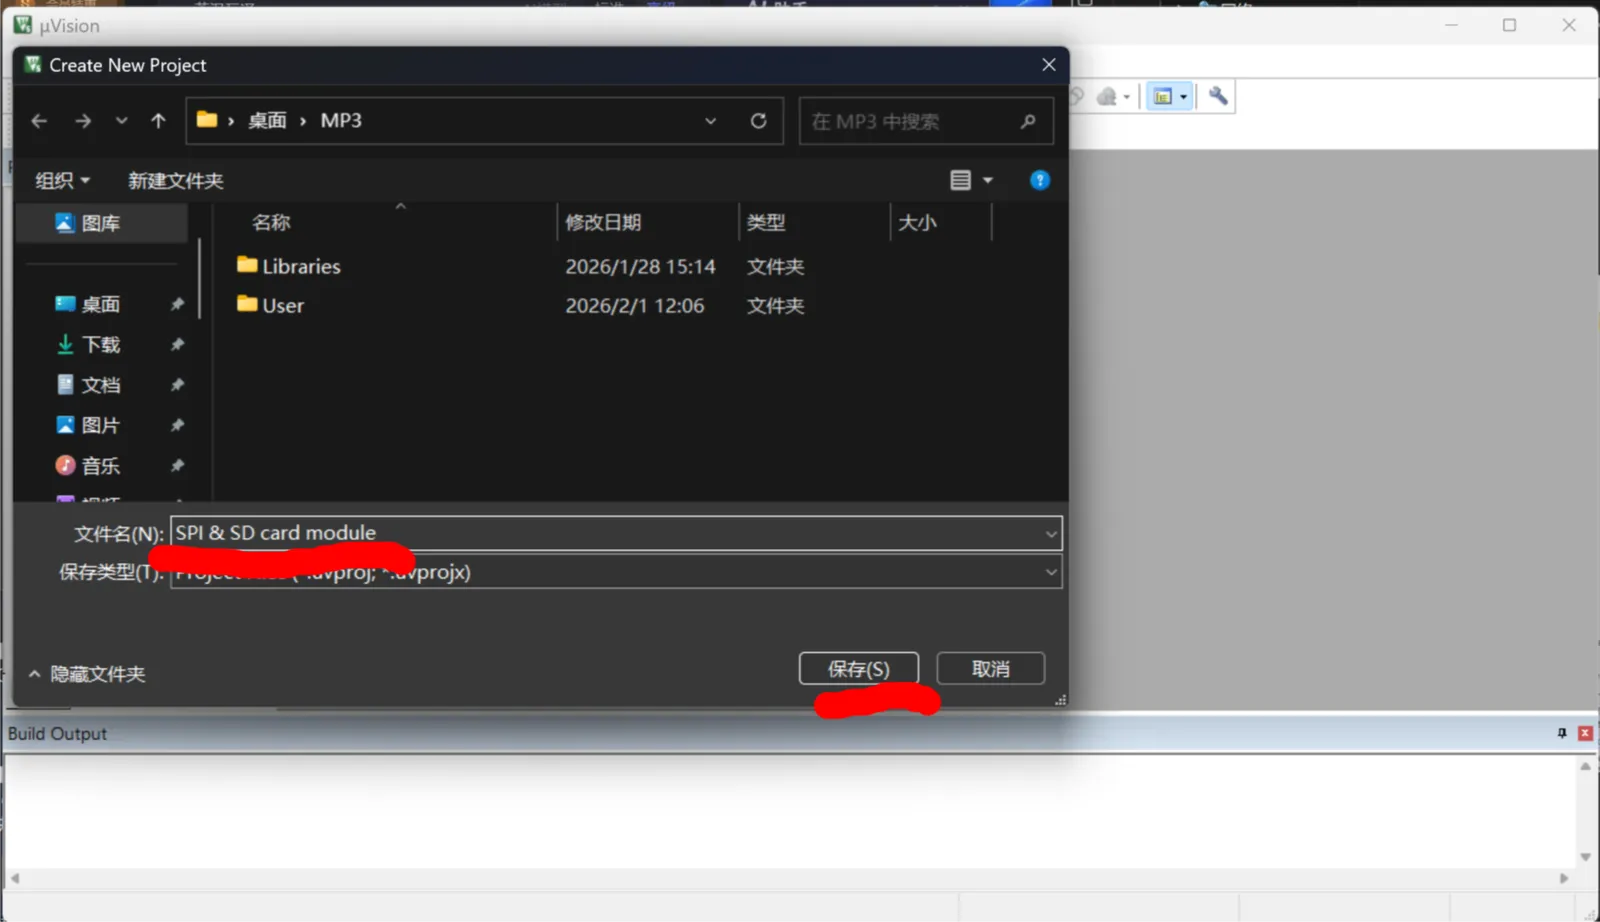Click 新建文件夹 to create a folder

(x=175, y=180)
